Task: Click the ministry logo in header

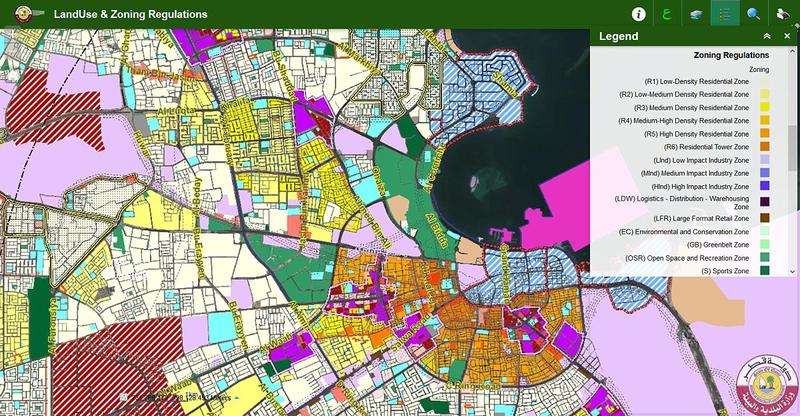Action: point(18,15)
